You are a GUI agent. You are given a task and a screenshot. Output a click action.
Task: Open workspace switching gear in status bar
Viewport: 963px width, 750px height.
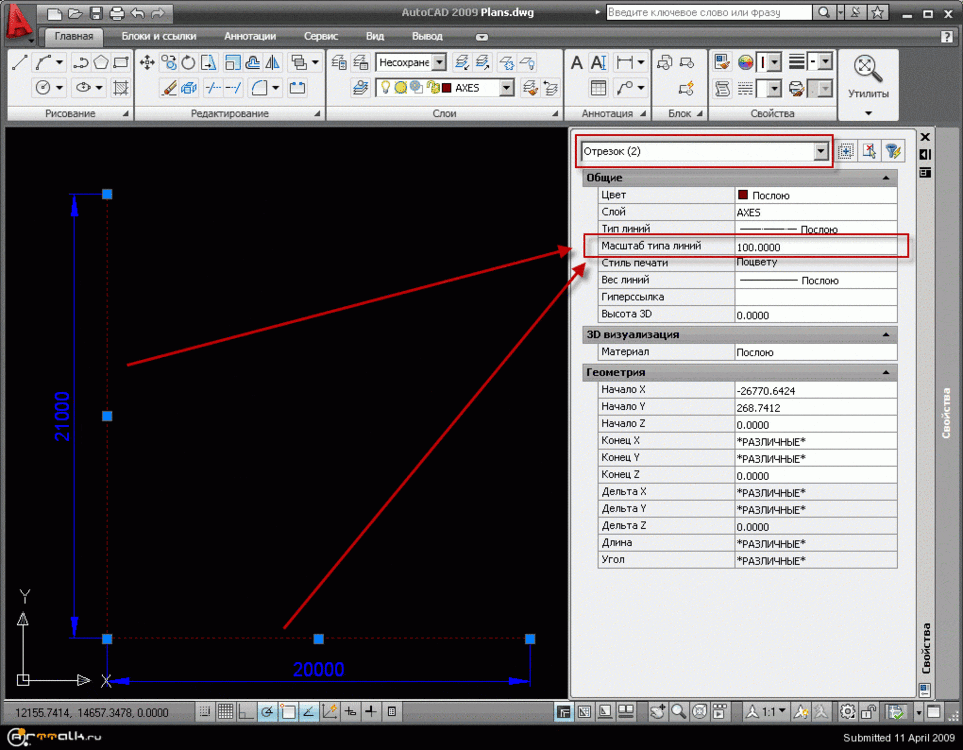click(848, 712)
